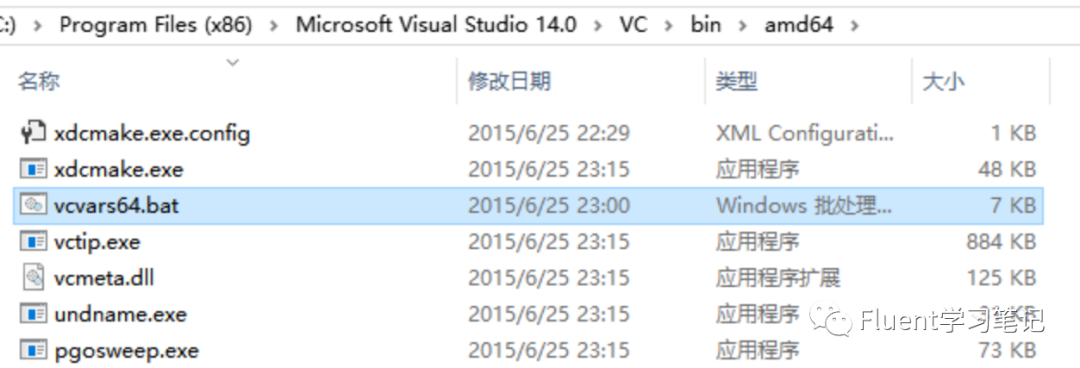Sort files by 大小 column header
The width and height of the screenshot is (1080, 368).
pyautogui.click(x=943, y=81)
